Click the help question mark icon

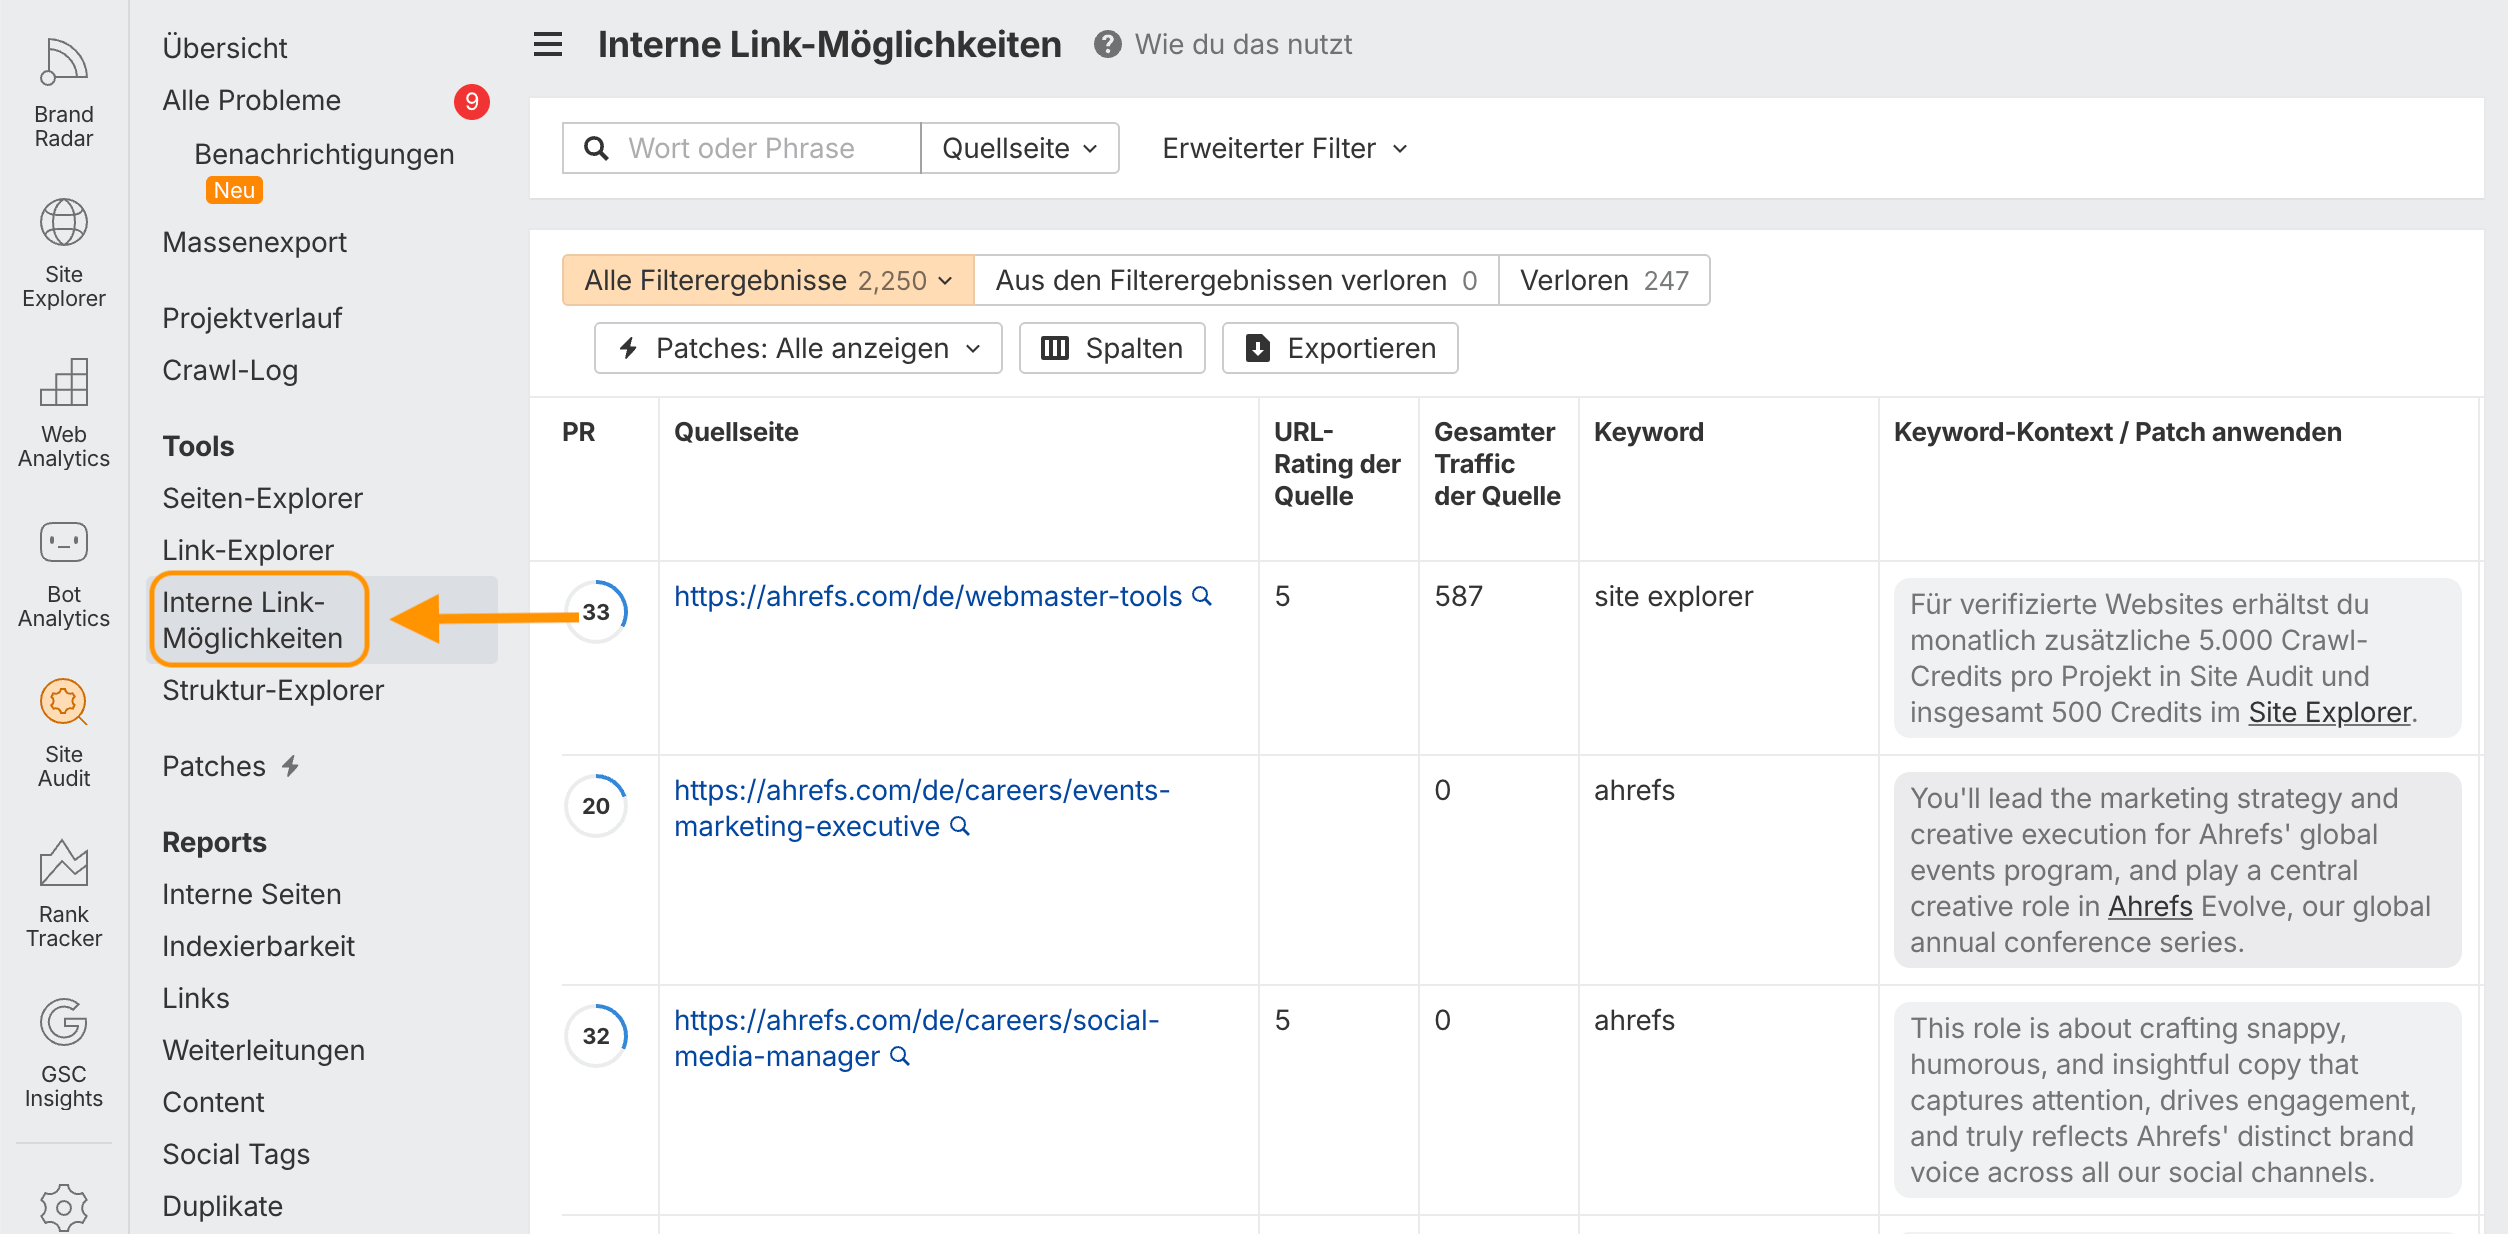coord(1107,45)
